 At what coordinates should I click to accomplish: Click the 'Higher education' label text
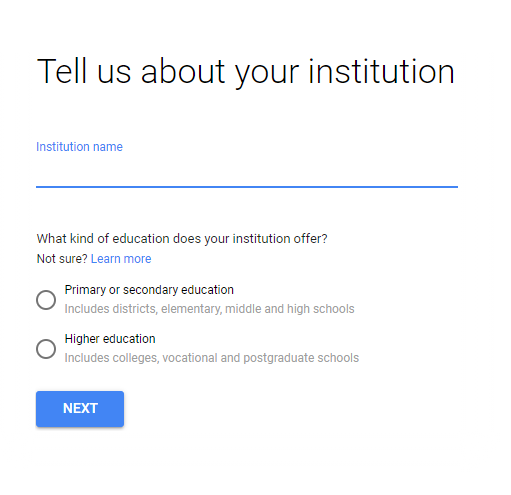pos(110,339)
